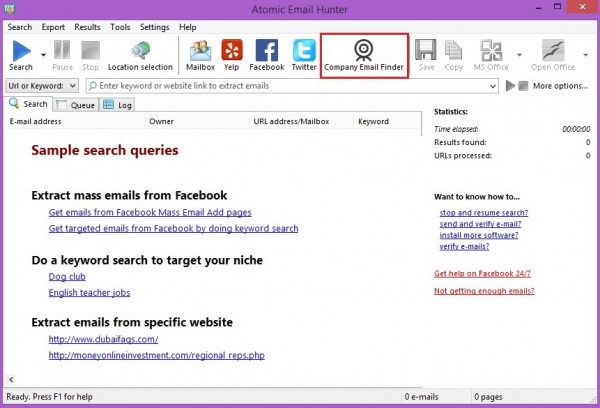Open the Results menu
The width and height of the screenshot is (600, 408).
click(x=87, y=27)
